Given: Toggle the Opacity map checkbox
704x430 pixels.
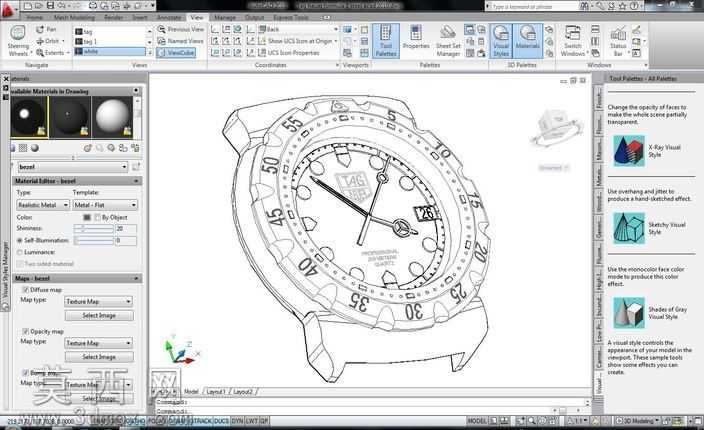Looking at the screenshot, I should click(26, 331).
